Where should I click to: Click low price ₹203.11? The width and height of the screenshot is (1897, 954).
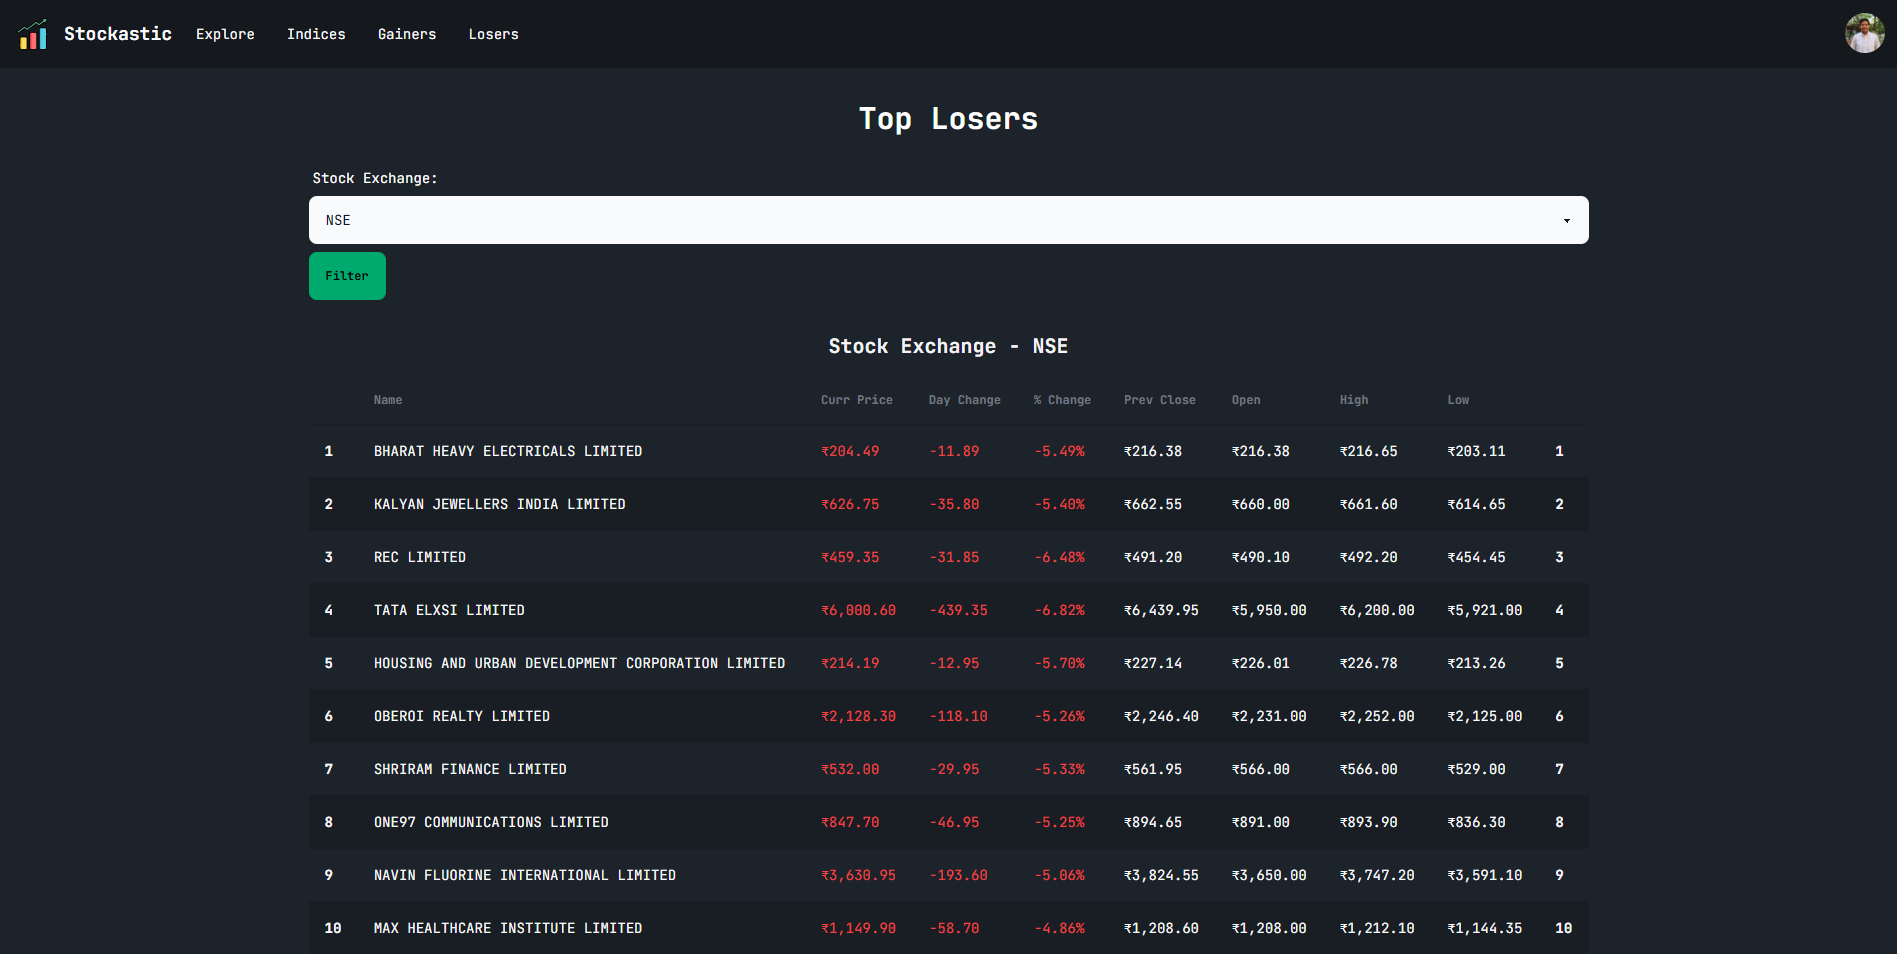click(x=1477, y=451)
